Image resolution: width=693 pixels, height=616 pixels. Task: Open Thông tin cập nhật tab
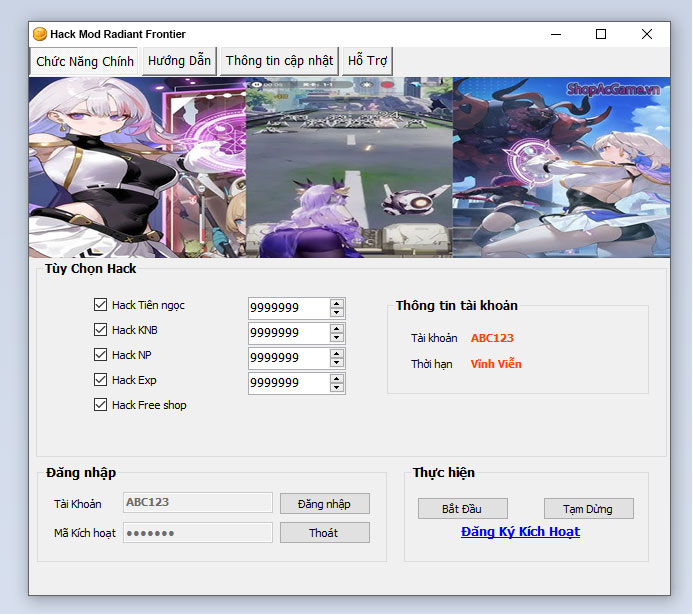click(x=279, y=61)
